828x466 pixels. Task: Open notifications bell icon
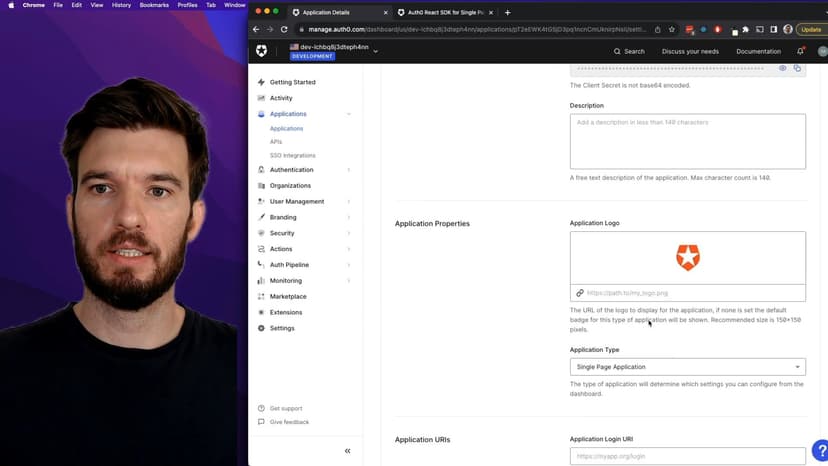800,51
